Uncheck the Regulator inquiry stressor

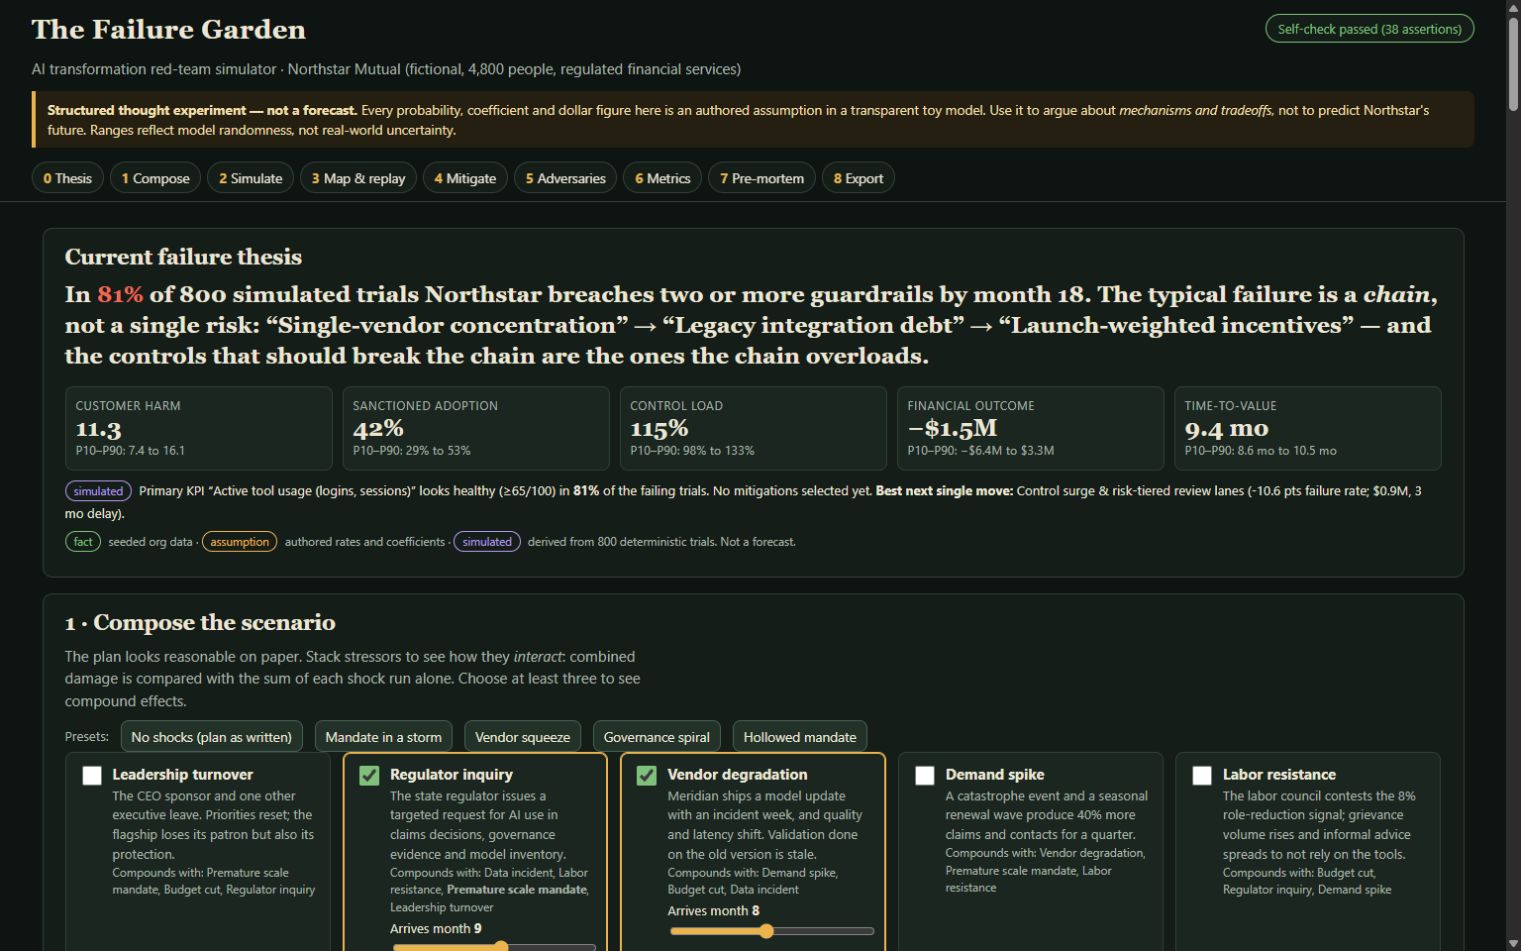click(x=369, y=775)
